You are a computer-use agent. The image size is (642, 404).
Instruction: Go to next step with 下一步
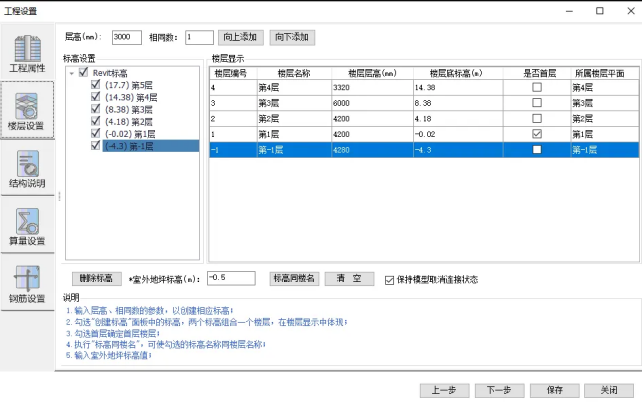[x=493, y=389]
